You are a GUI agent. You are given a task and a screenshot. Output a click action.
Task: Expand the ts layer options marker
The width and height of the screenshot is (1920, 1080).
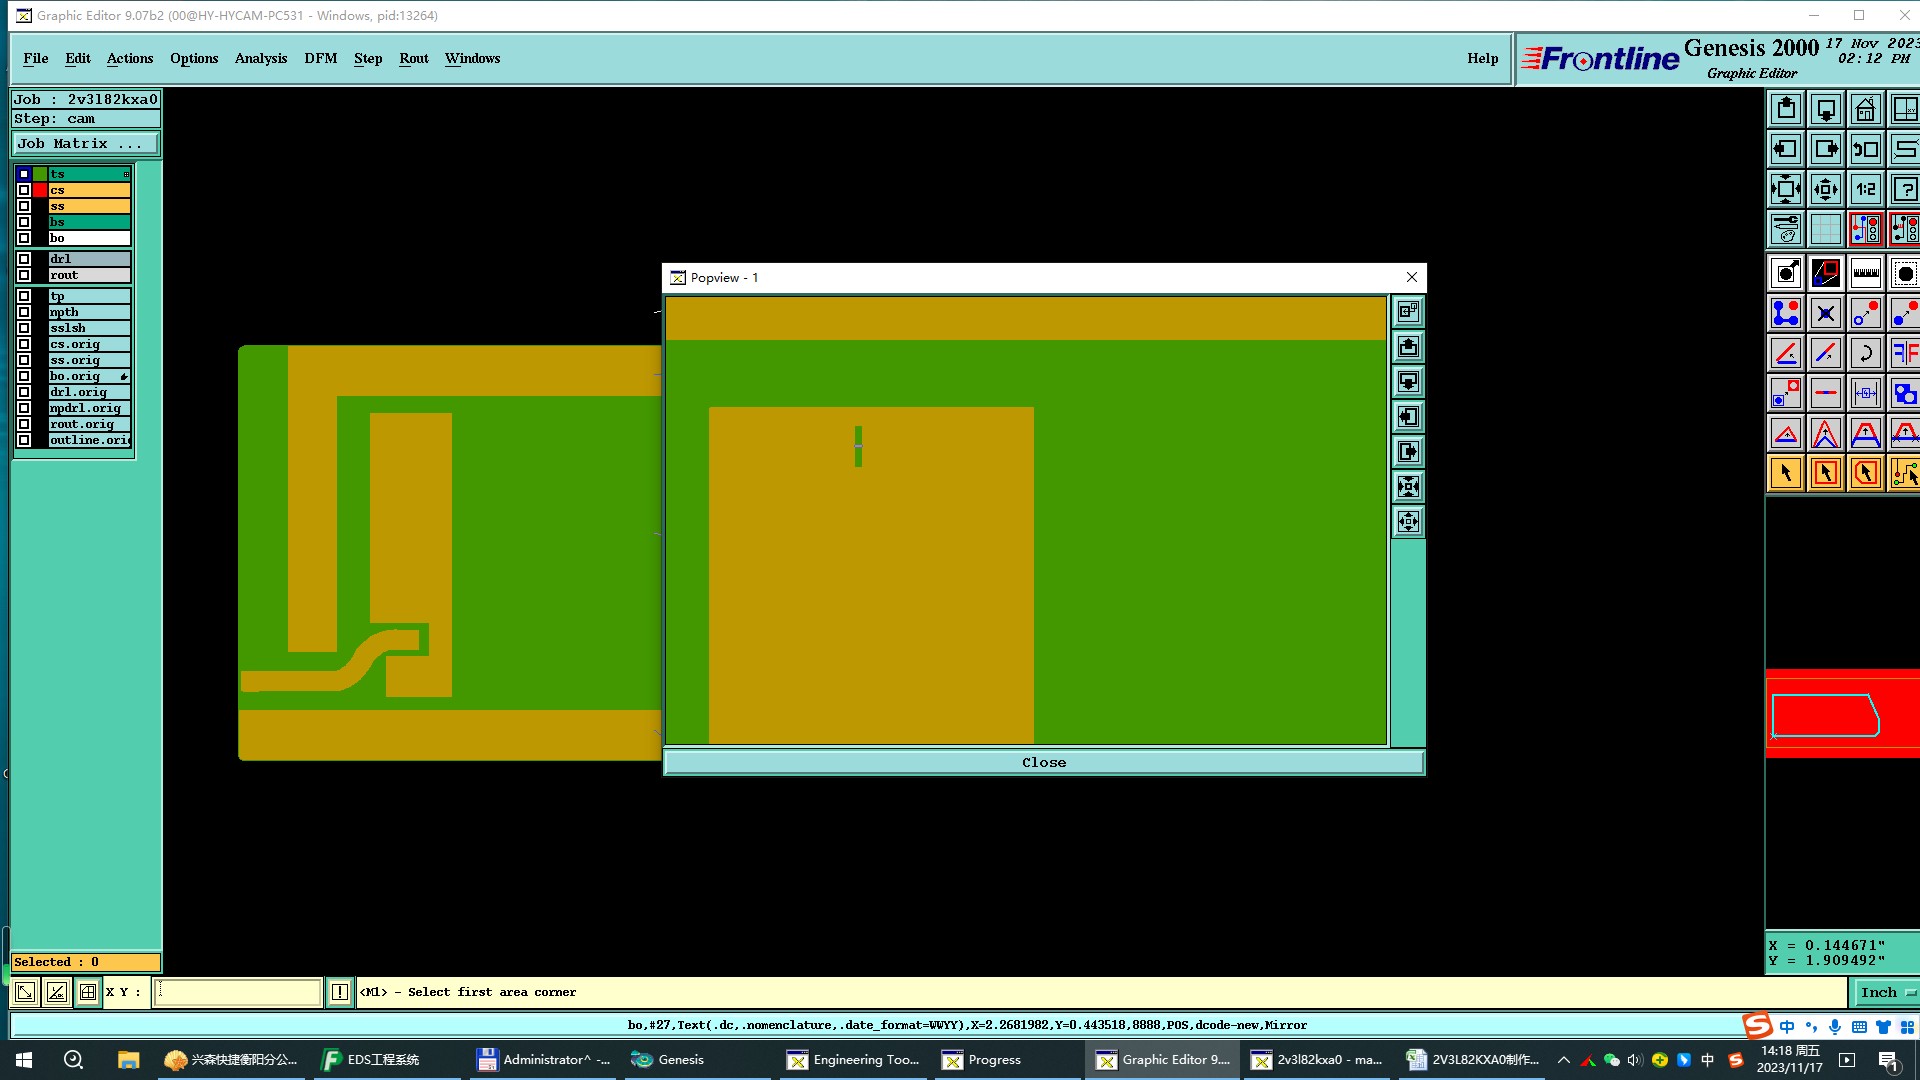point(126,174)
